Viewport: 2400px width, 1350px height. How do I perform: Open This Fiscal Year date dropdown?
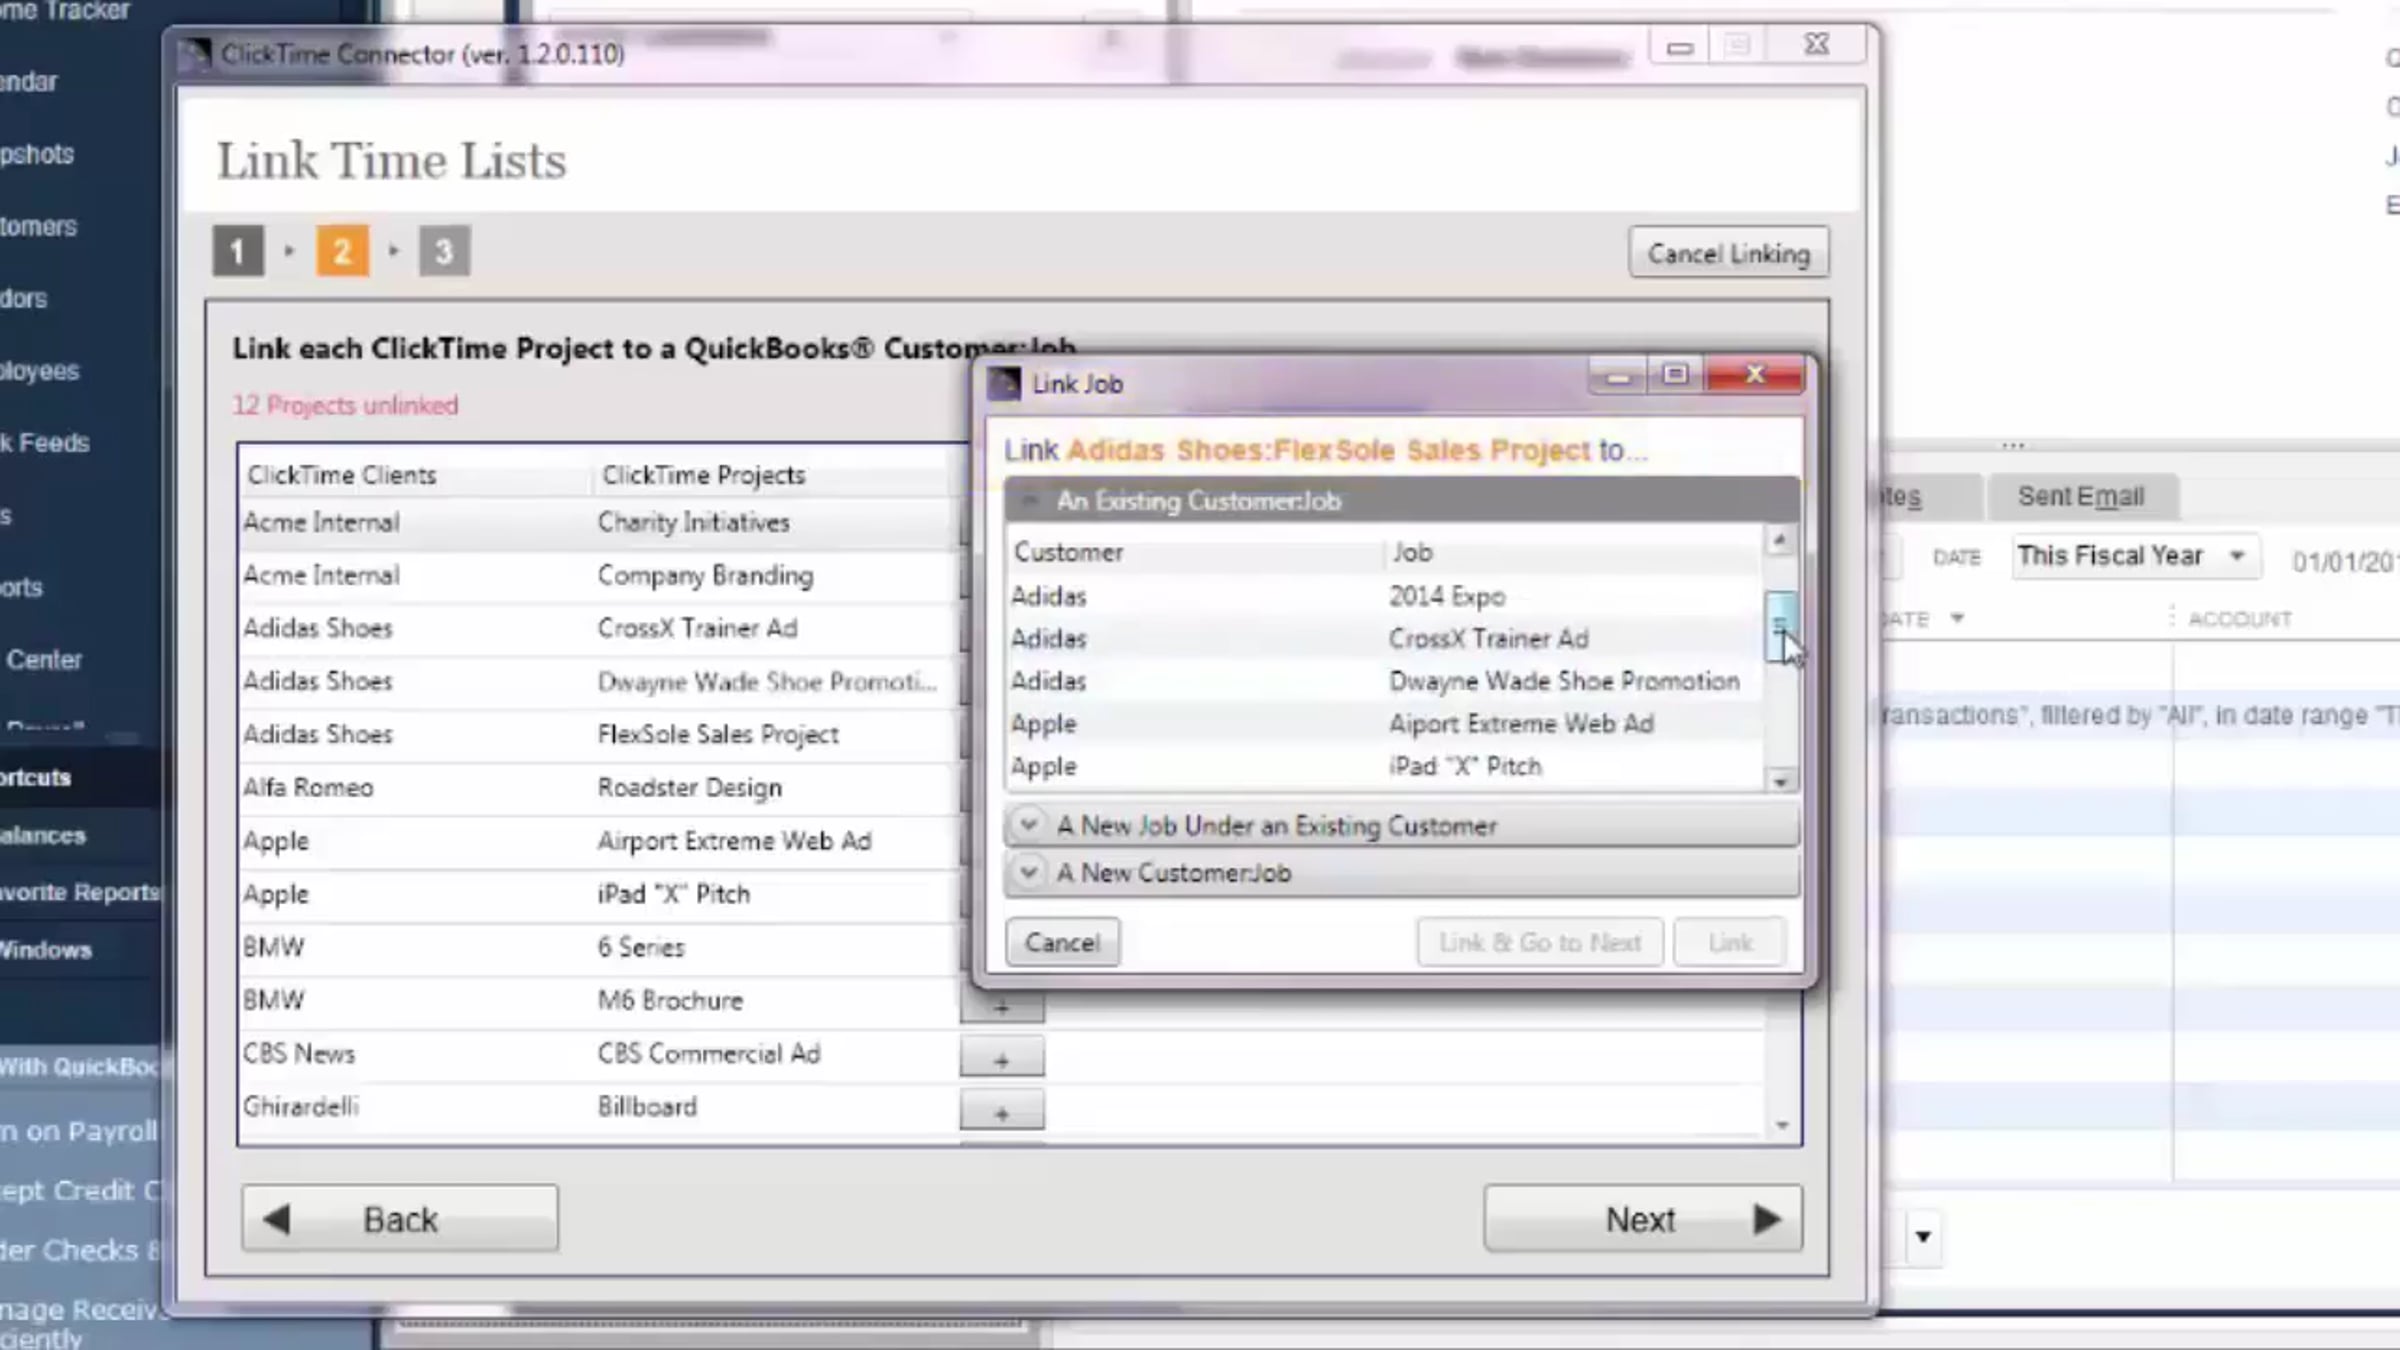click(2236, 556)
